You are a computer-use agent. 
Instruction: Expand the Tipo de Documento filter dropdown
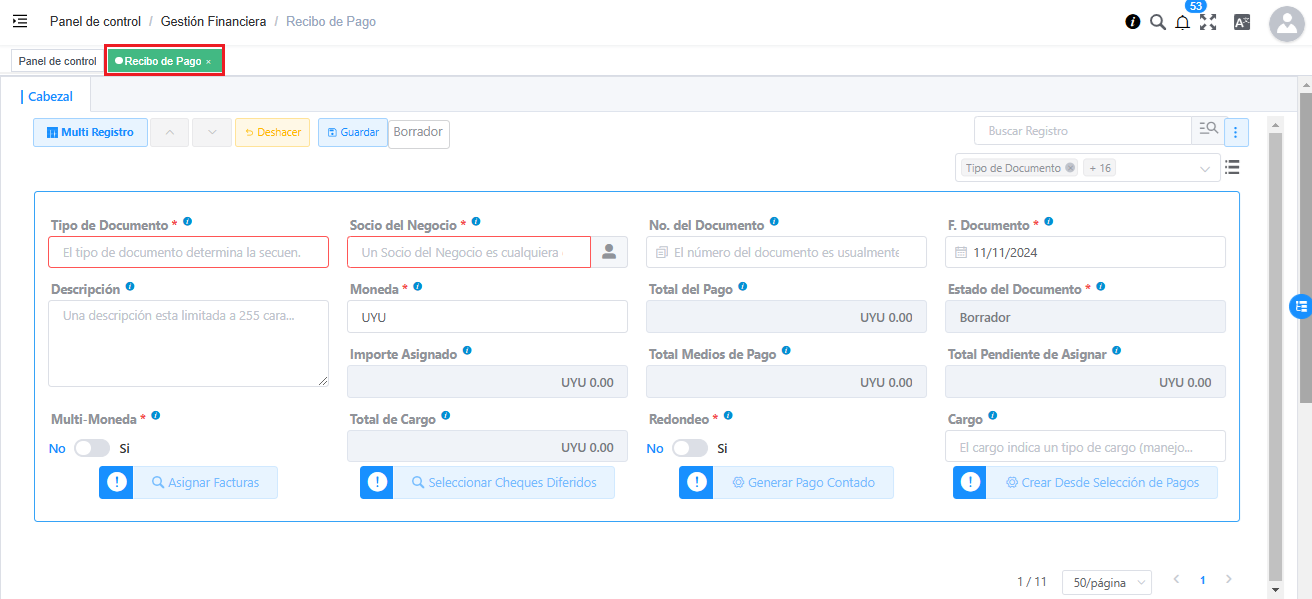(1204, 169)
